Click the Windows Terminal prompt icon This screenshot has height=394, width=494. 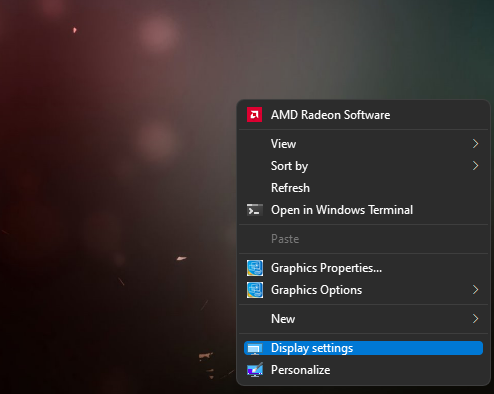[x=255, y=210]
